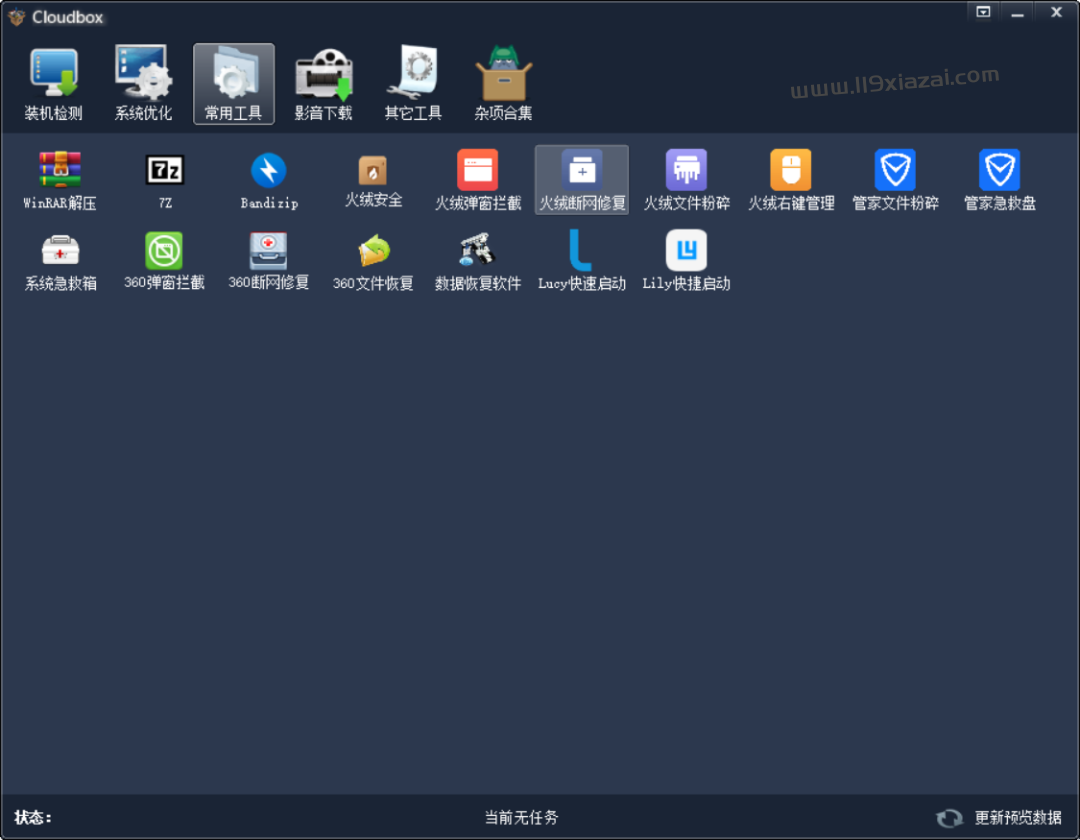Screen dimensions: 1080x840
Task: Open the title bar dropdown menu button
Action: coord(983,12)
